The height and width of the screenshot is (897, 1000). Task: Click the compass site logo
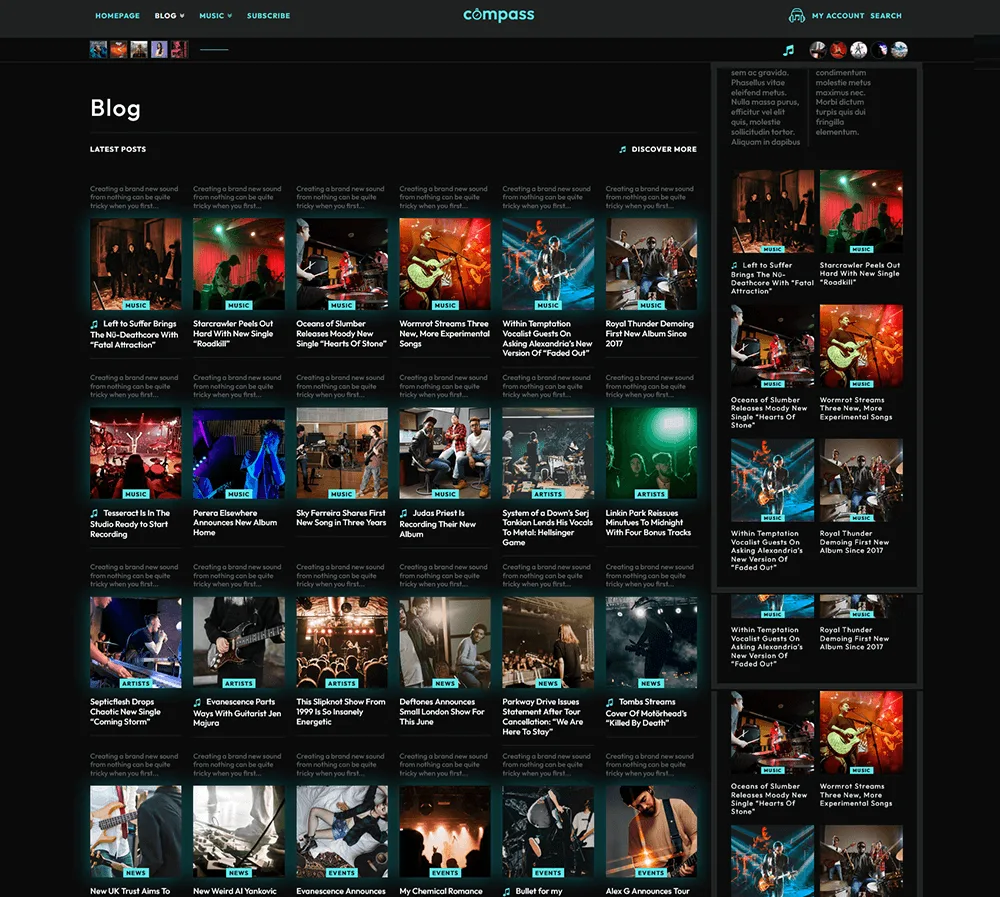pos(499,15)
